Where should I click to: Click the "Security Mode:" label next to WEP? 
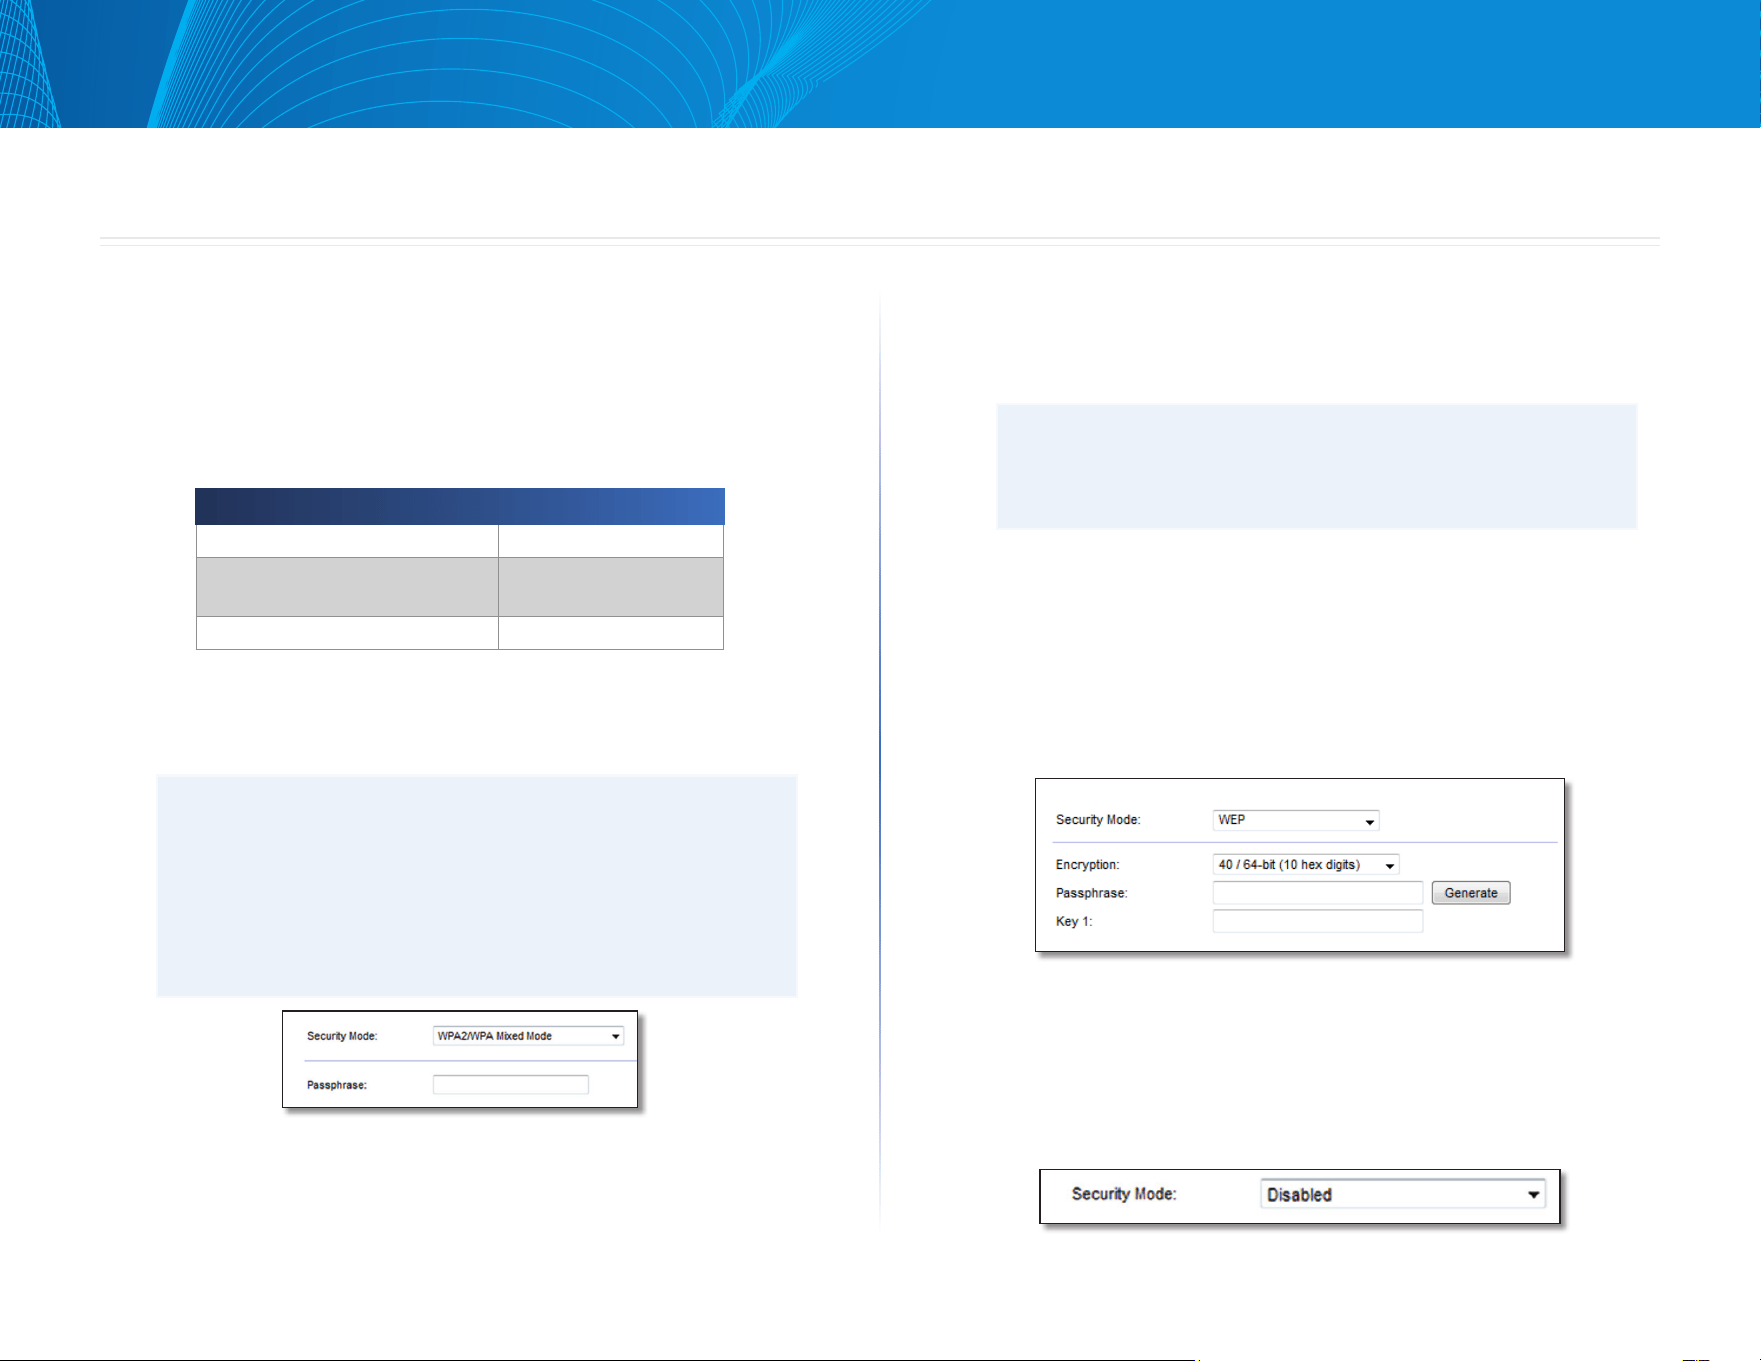click(1098, 820)
